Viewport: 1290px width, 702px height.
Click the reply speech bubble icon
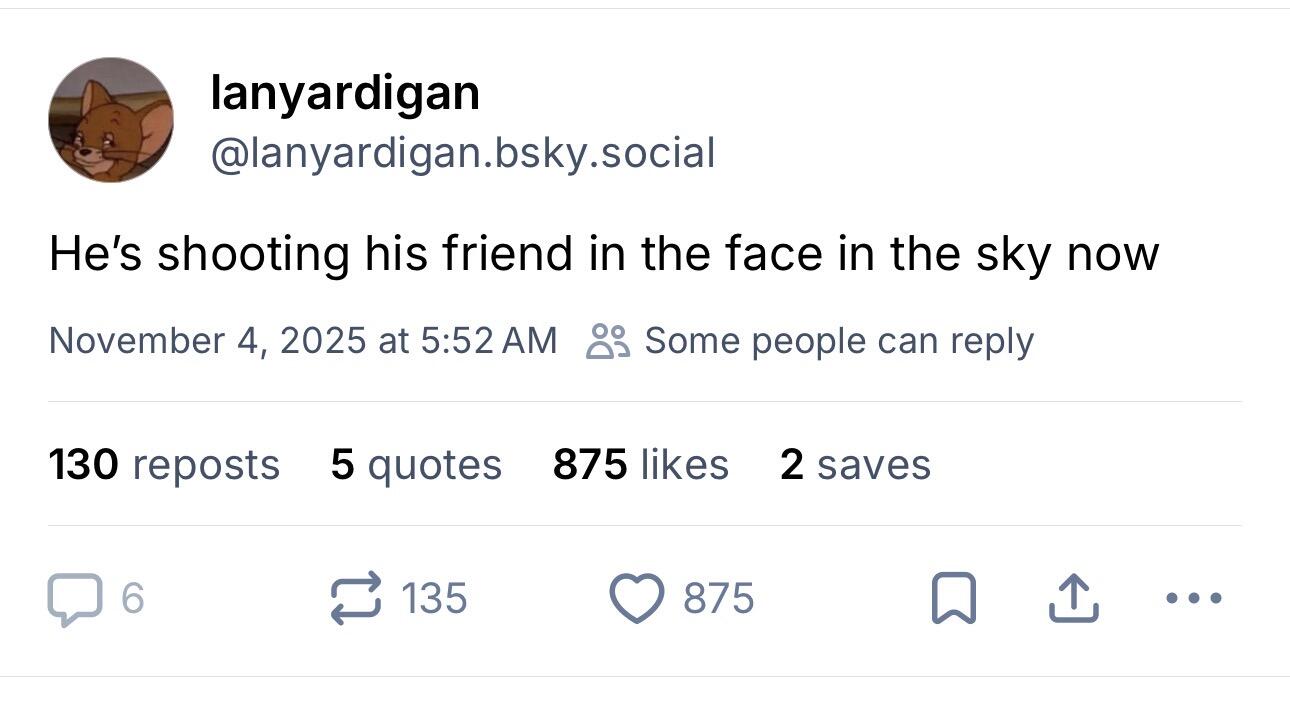coord(73,599)
